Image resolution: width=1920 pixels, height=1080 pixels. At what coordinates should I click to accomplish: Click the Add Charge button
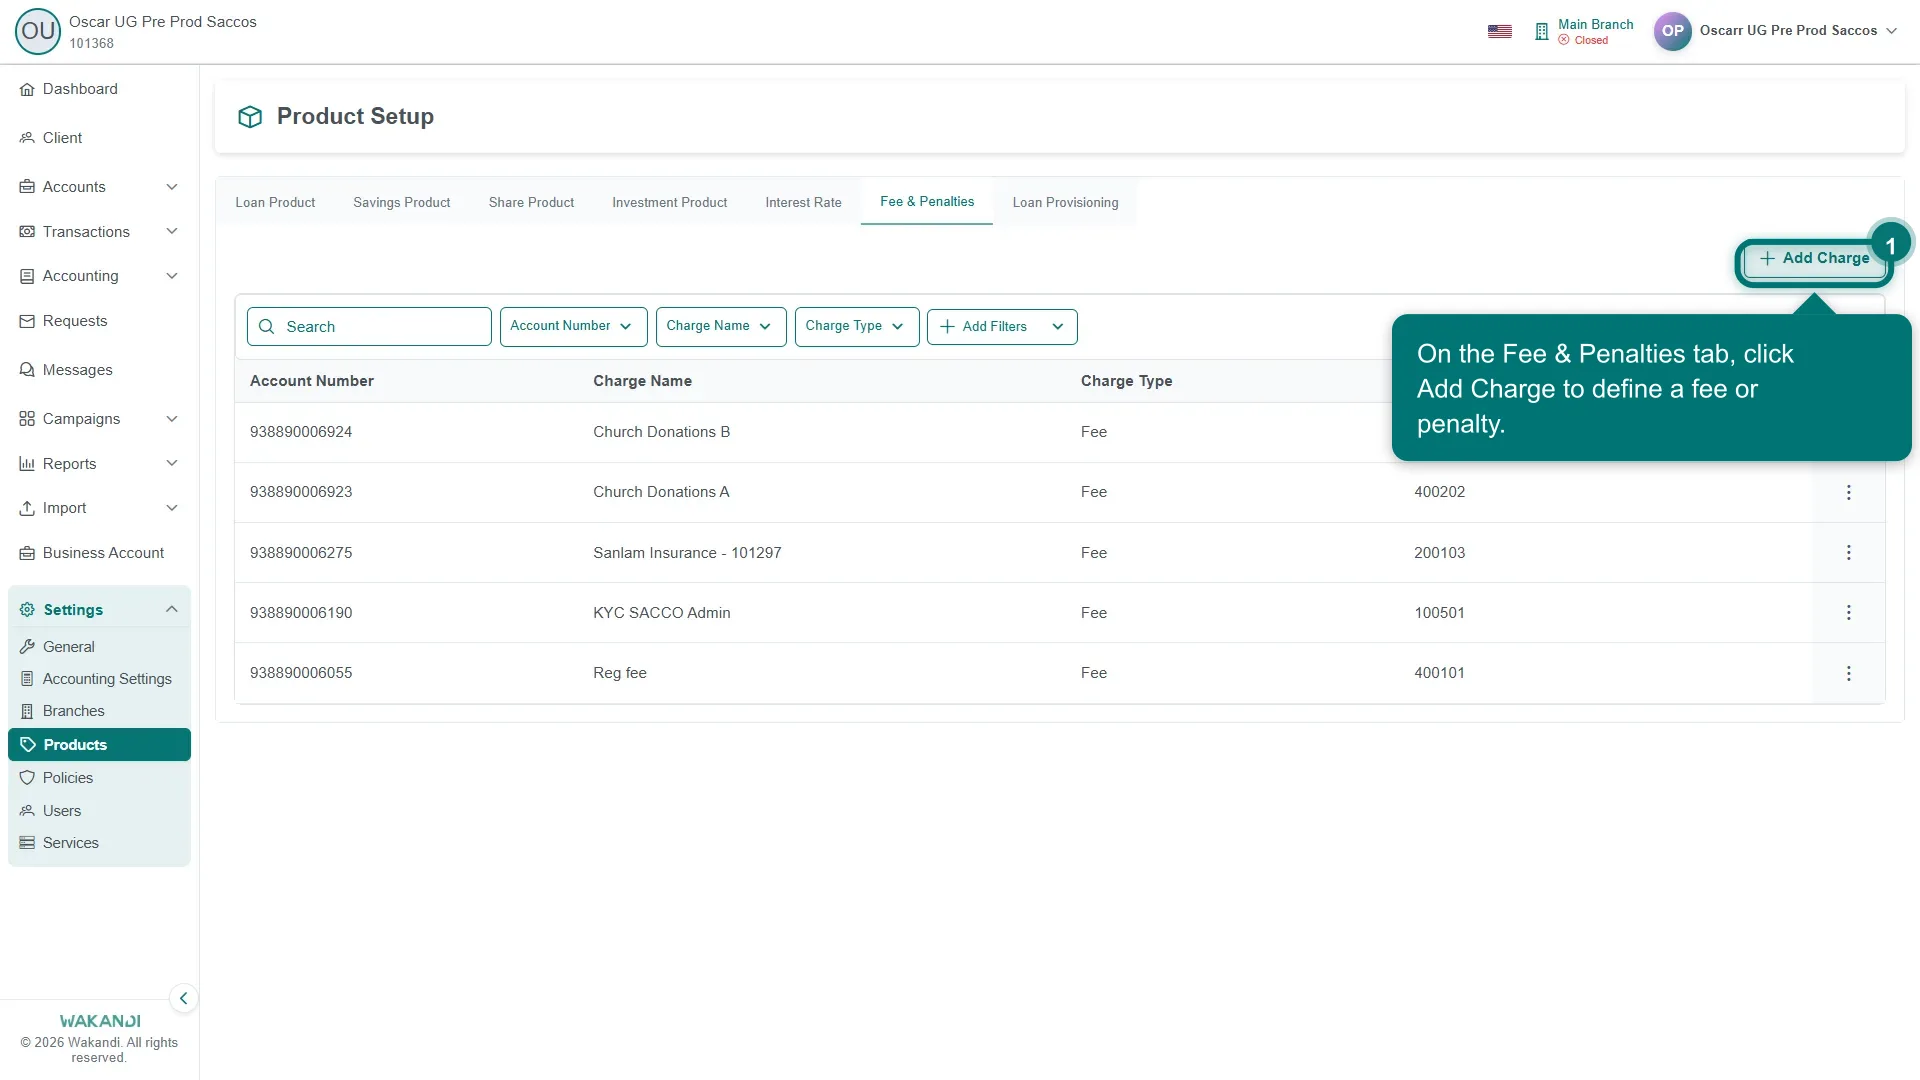tap(1814, 259)
